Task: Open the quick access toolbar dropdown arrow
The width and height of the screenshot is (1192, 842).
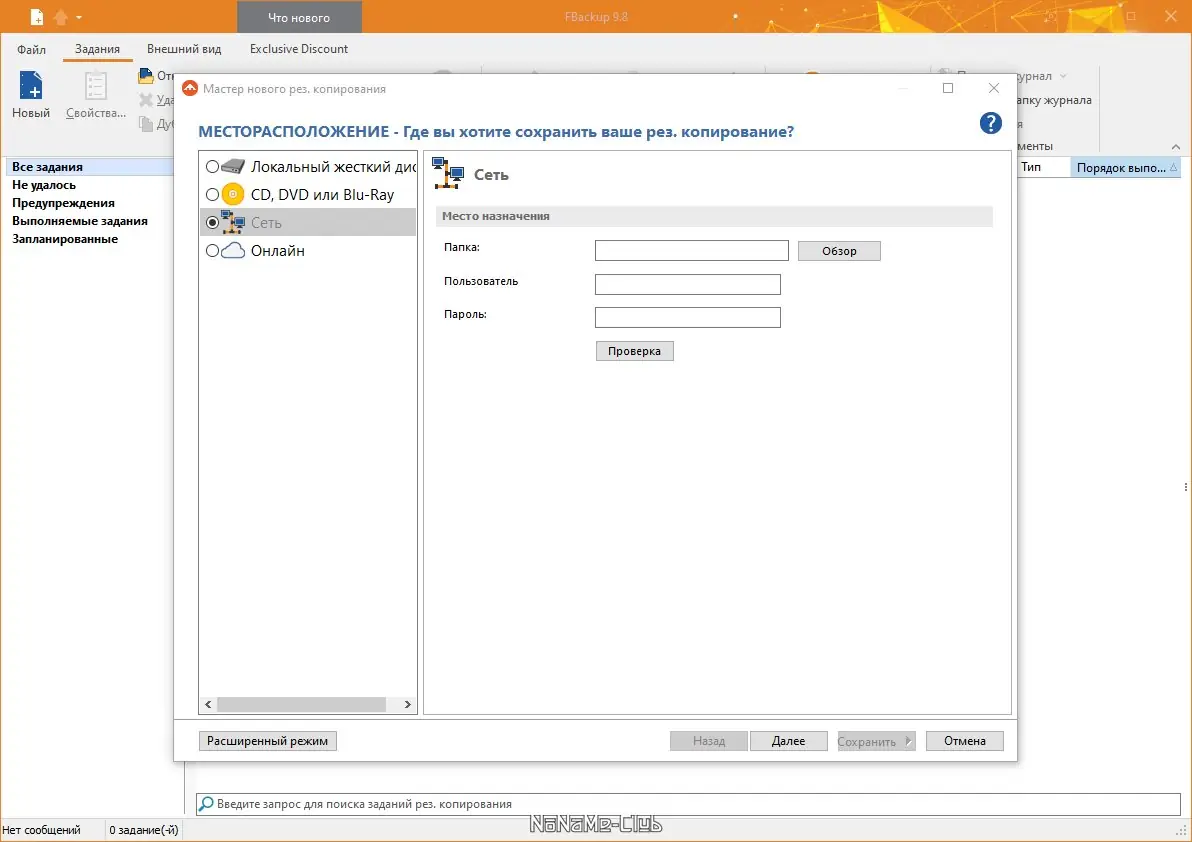Action: (78, 17)
